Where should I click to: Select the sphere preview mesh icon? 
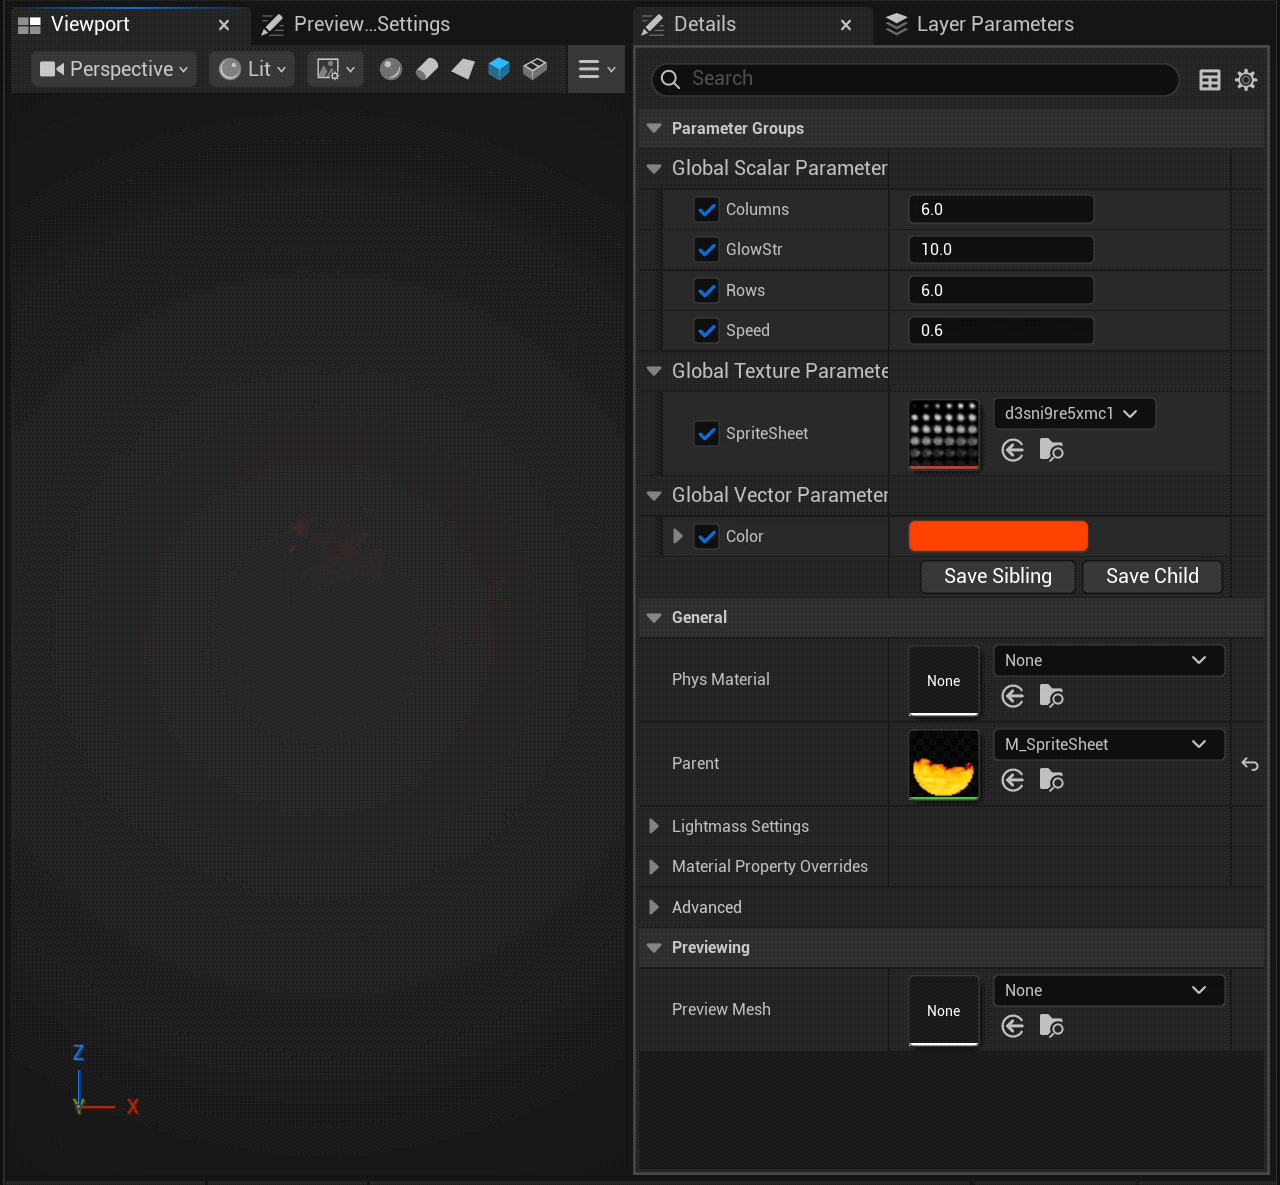point(391,69)
